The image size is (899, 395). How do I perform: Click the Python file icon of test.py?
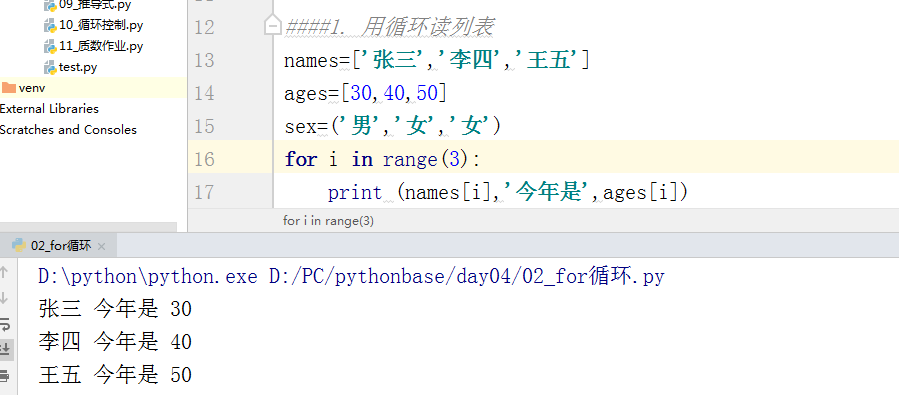pyautogui.click(x=50, y=68)
